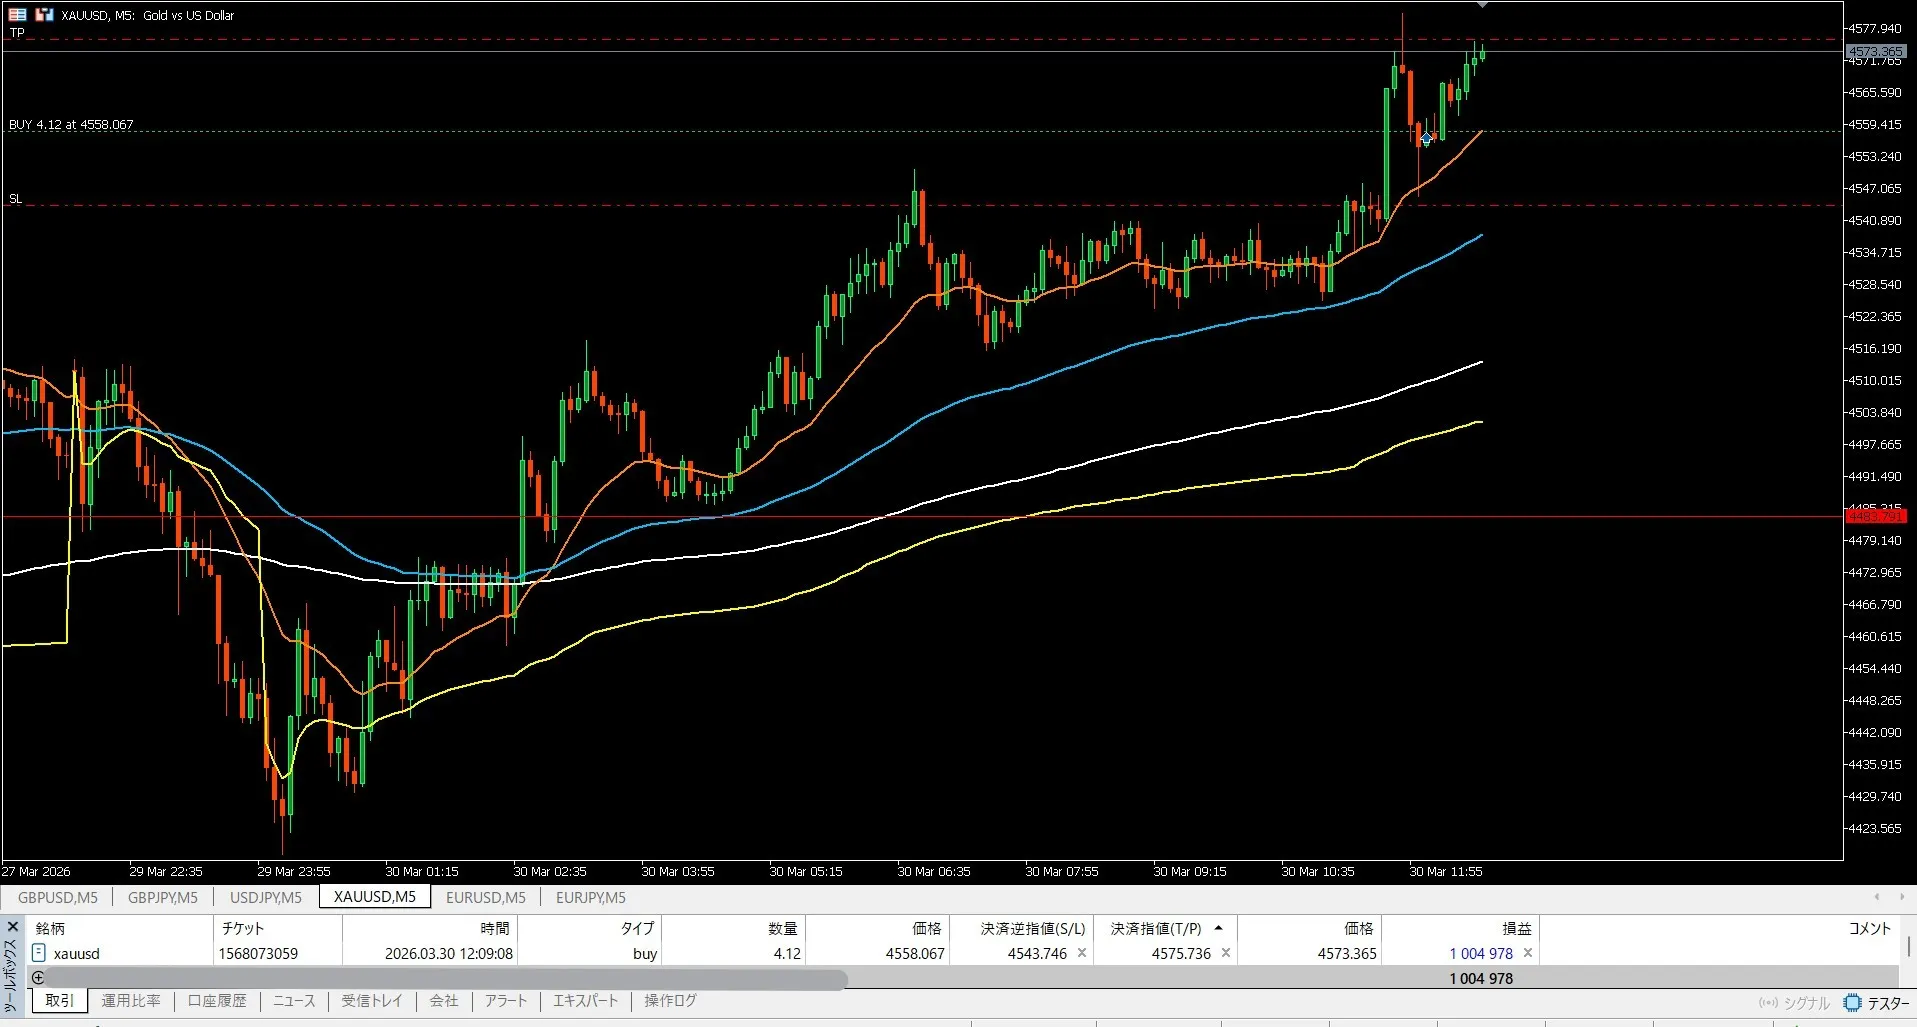Open the one-click trading panel icon
The height and width of the screenshot is (1027, 1917).
click(17, 15)
